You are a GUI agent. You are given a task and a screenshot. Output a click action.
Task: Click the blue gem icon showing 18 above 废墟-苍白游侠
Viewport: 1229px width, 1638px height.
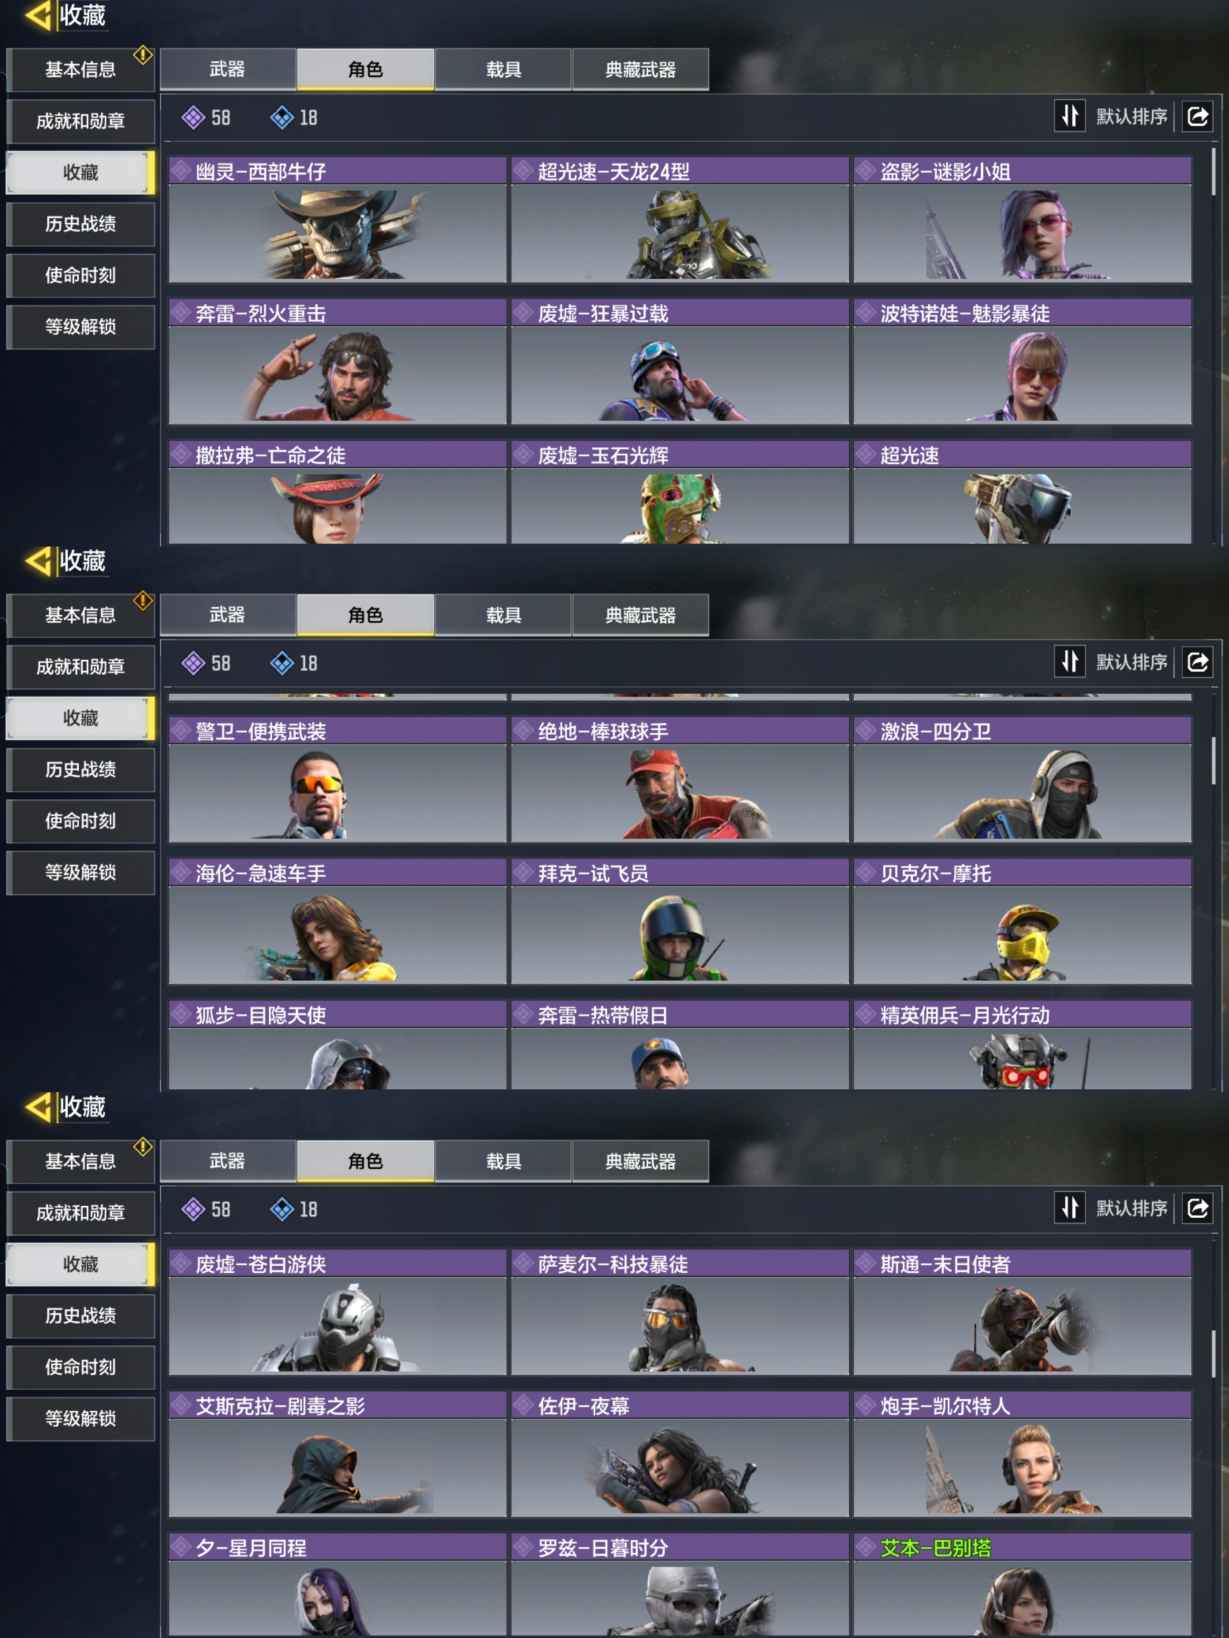point(282,1209)
